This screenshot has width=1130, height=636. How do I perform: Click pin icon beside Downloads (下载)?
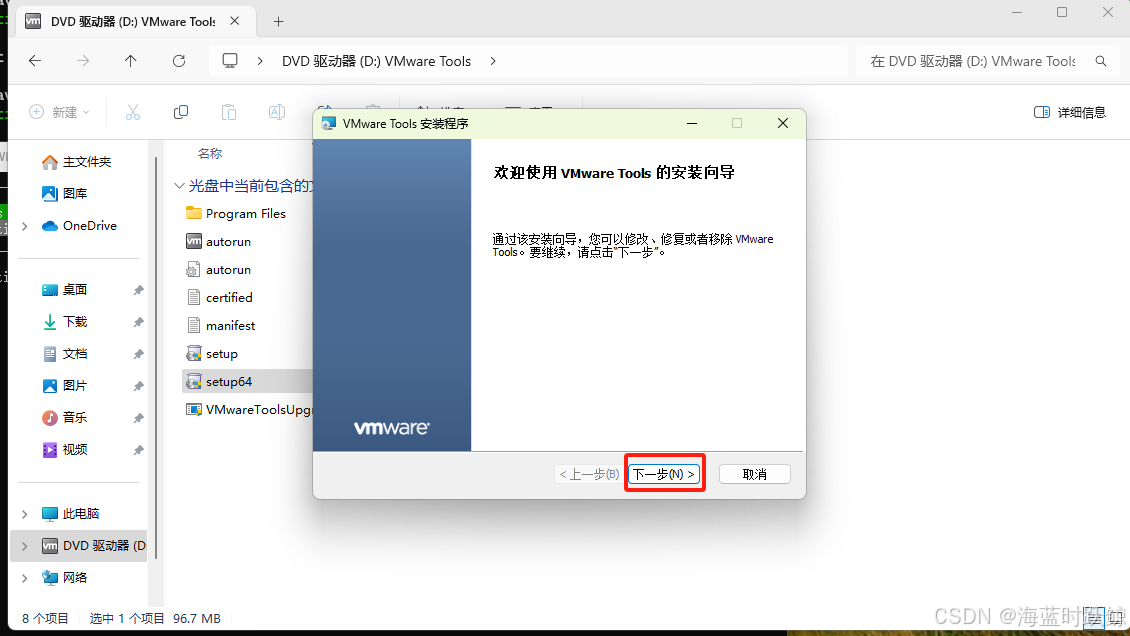pyautogui.click(x=138, y=322)
